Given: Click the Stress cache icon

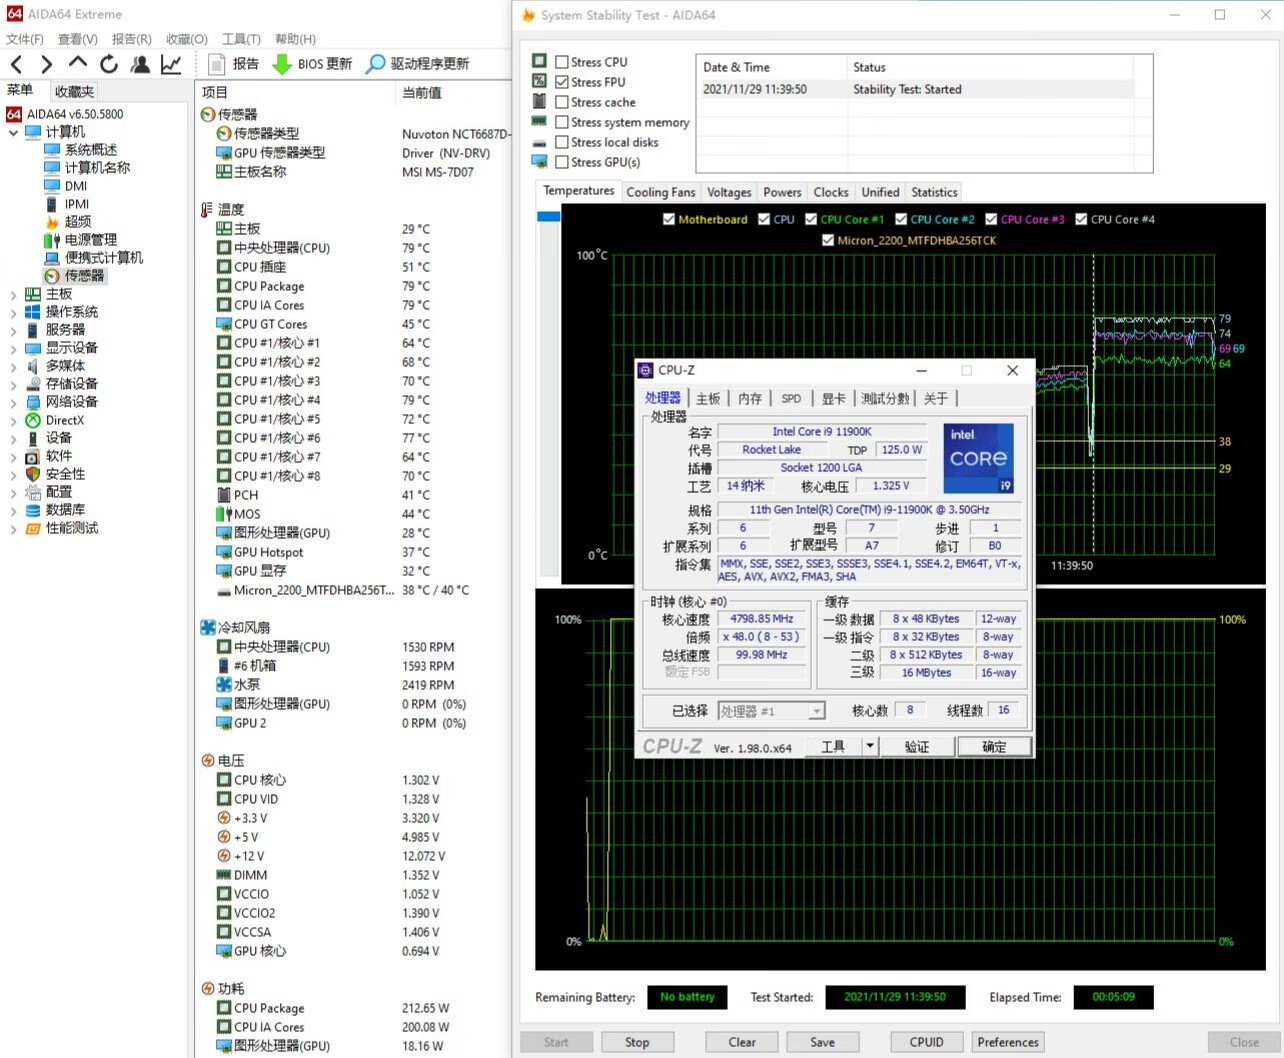Looking at the screenshot, I should 540,101.
